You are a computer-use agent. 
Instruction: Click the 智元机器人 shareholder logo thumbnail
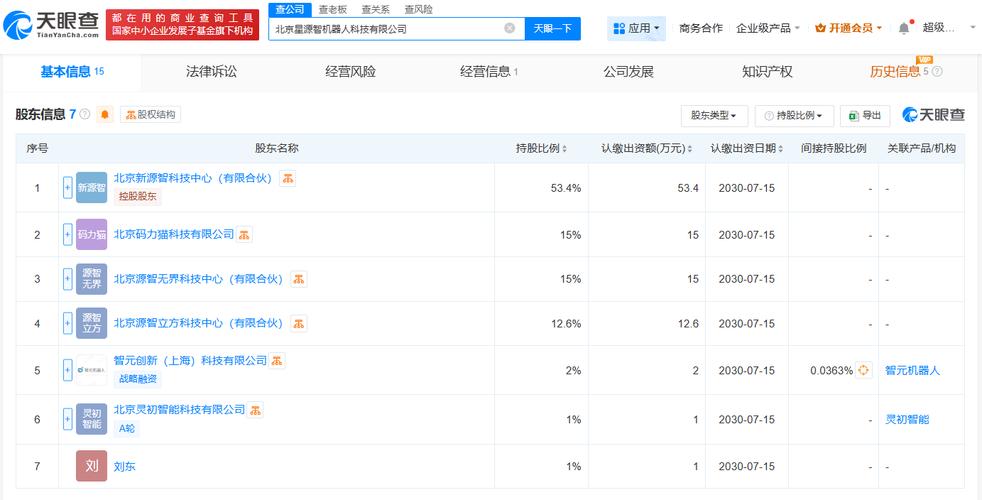pos(91,370)
